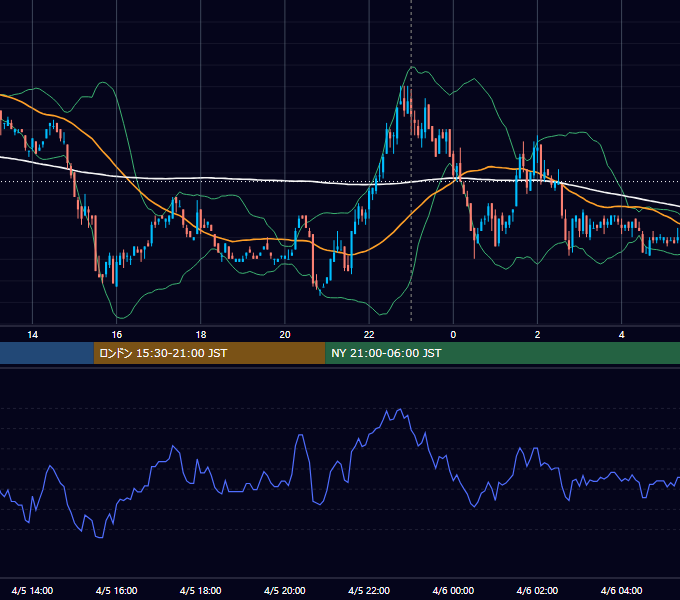Viewport: 680px width, 600px height.
Task: Click the 4/6 04:00 date label
Action: tap(621, 590)
